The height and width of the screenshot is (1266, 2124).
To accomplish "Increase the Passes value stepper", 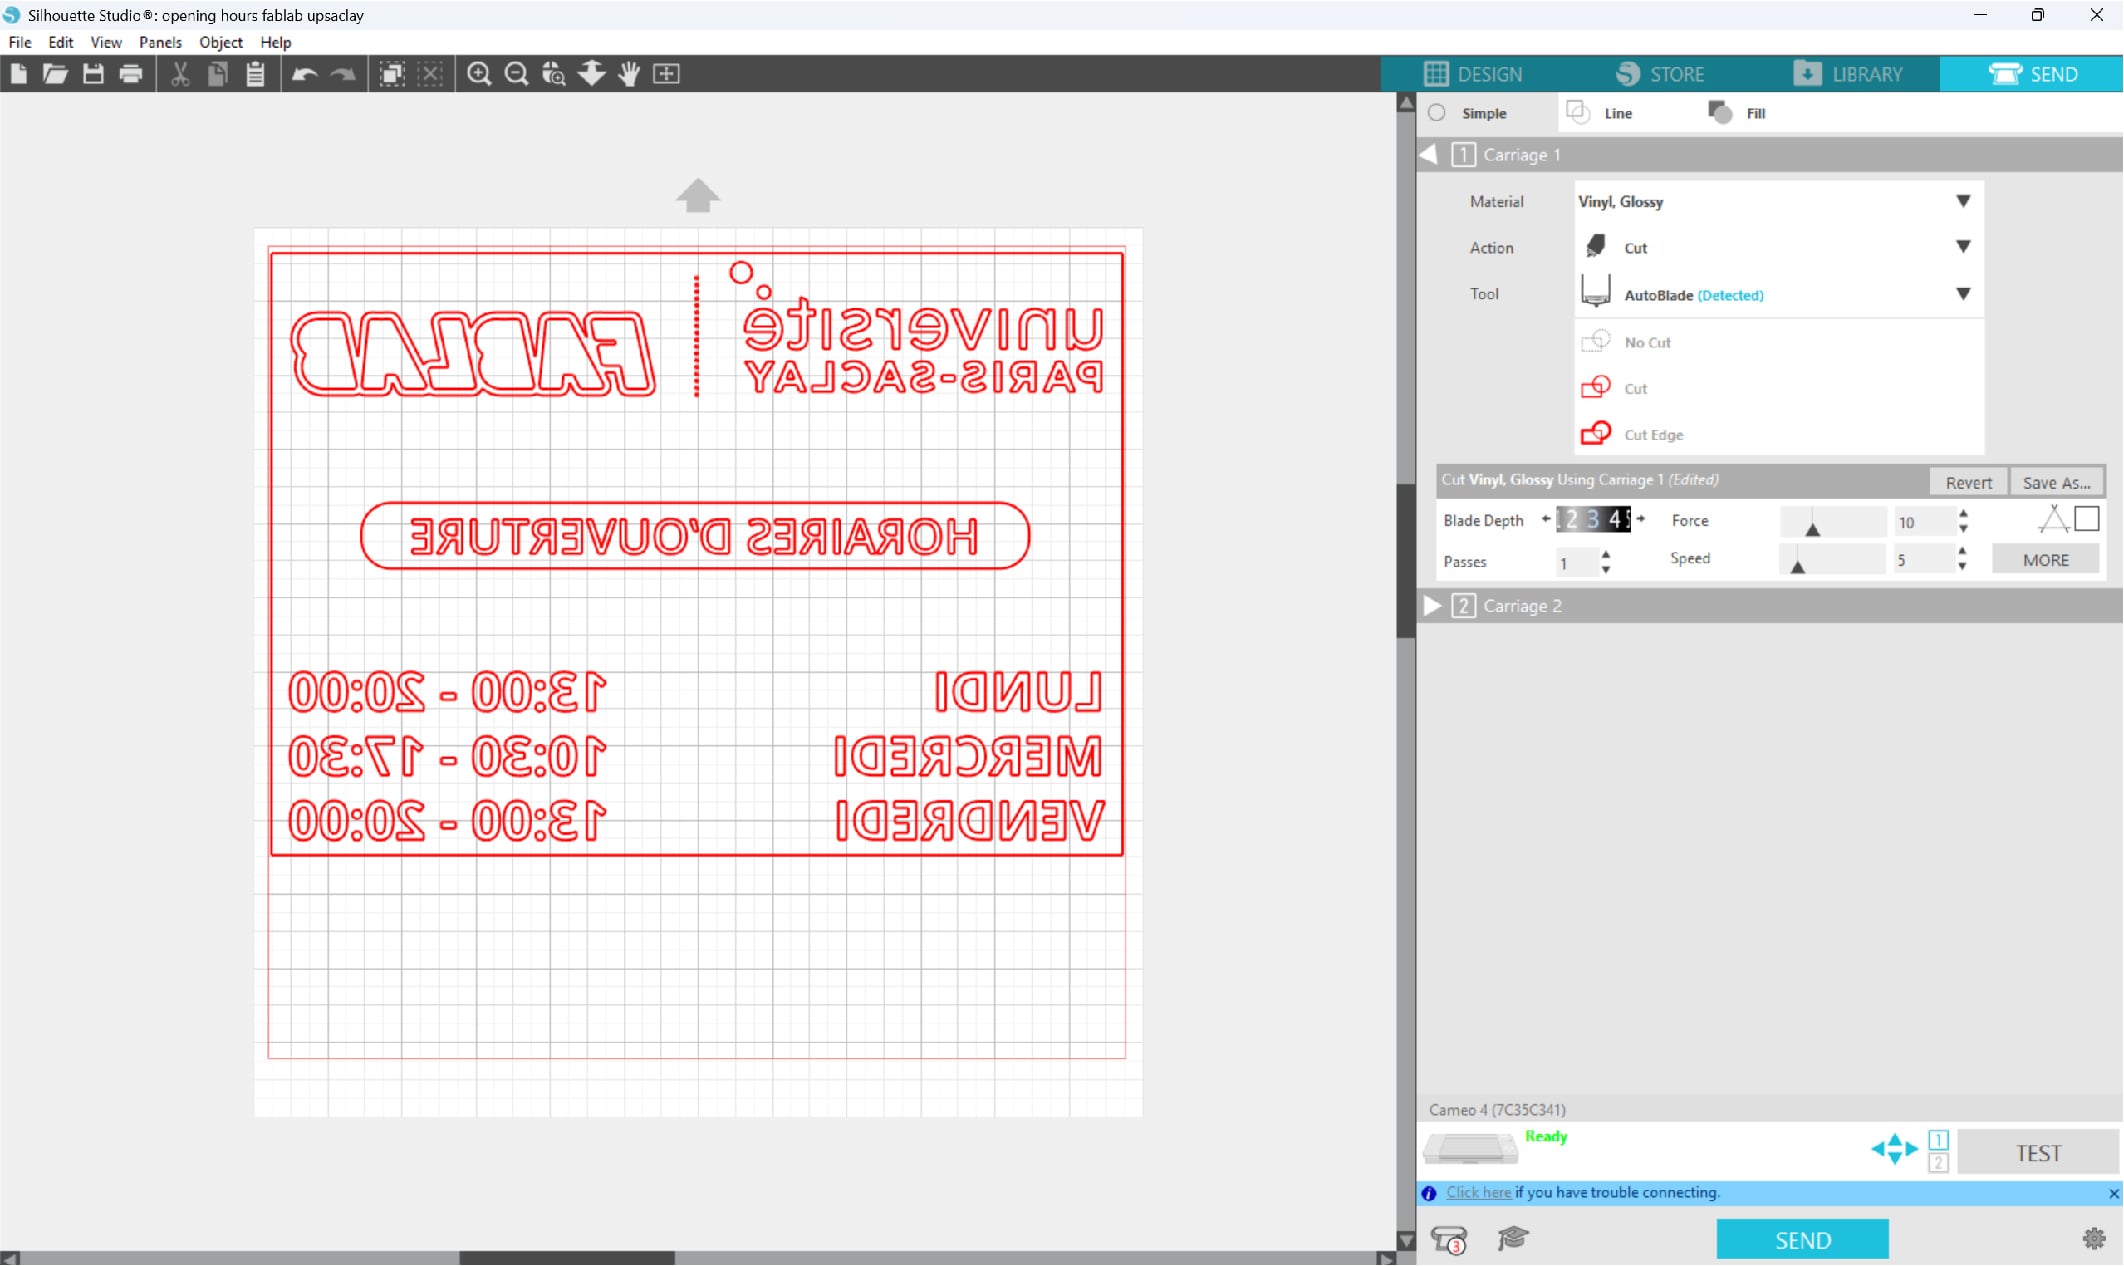I will click(1606, 554).
